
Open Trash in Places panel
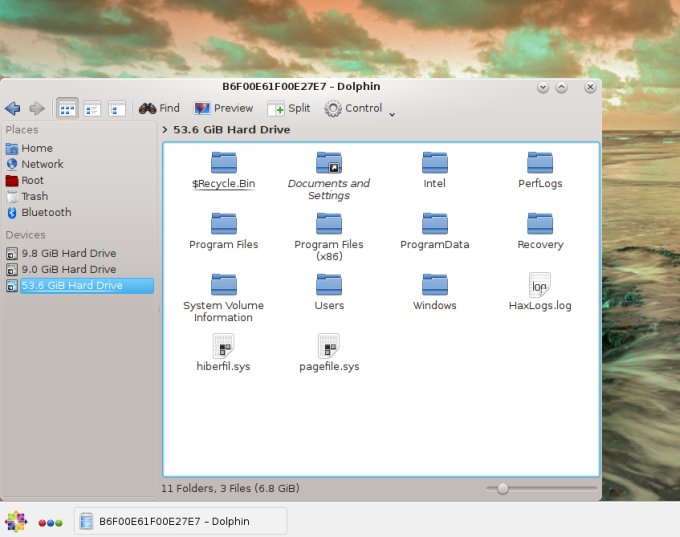click(x=27, y=196)
